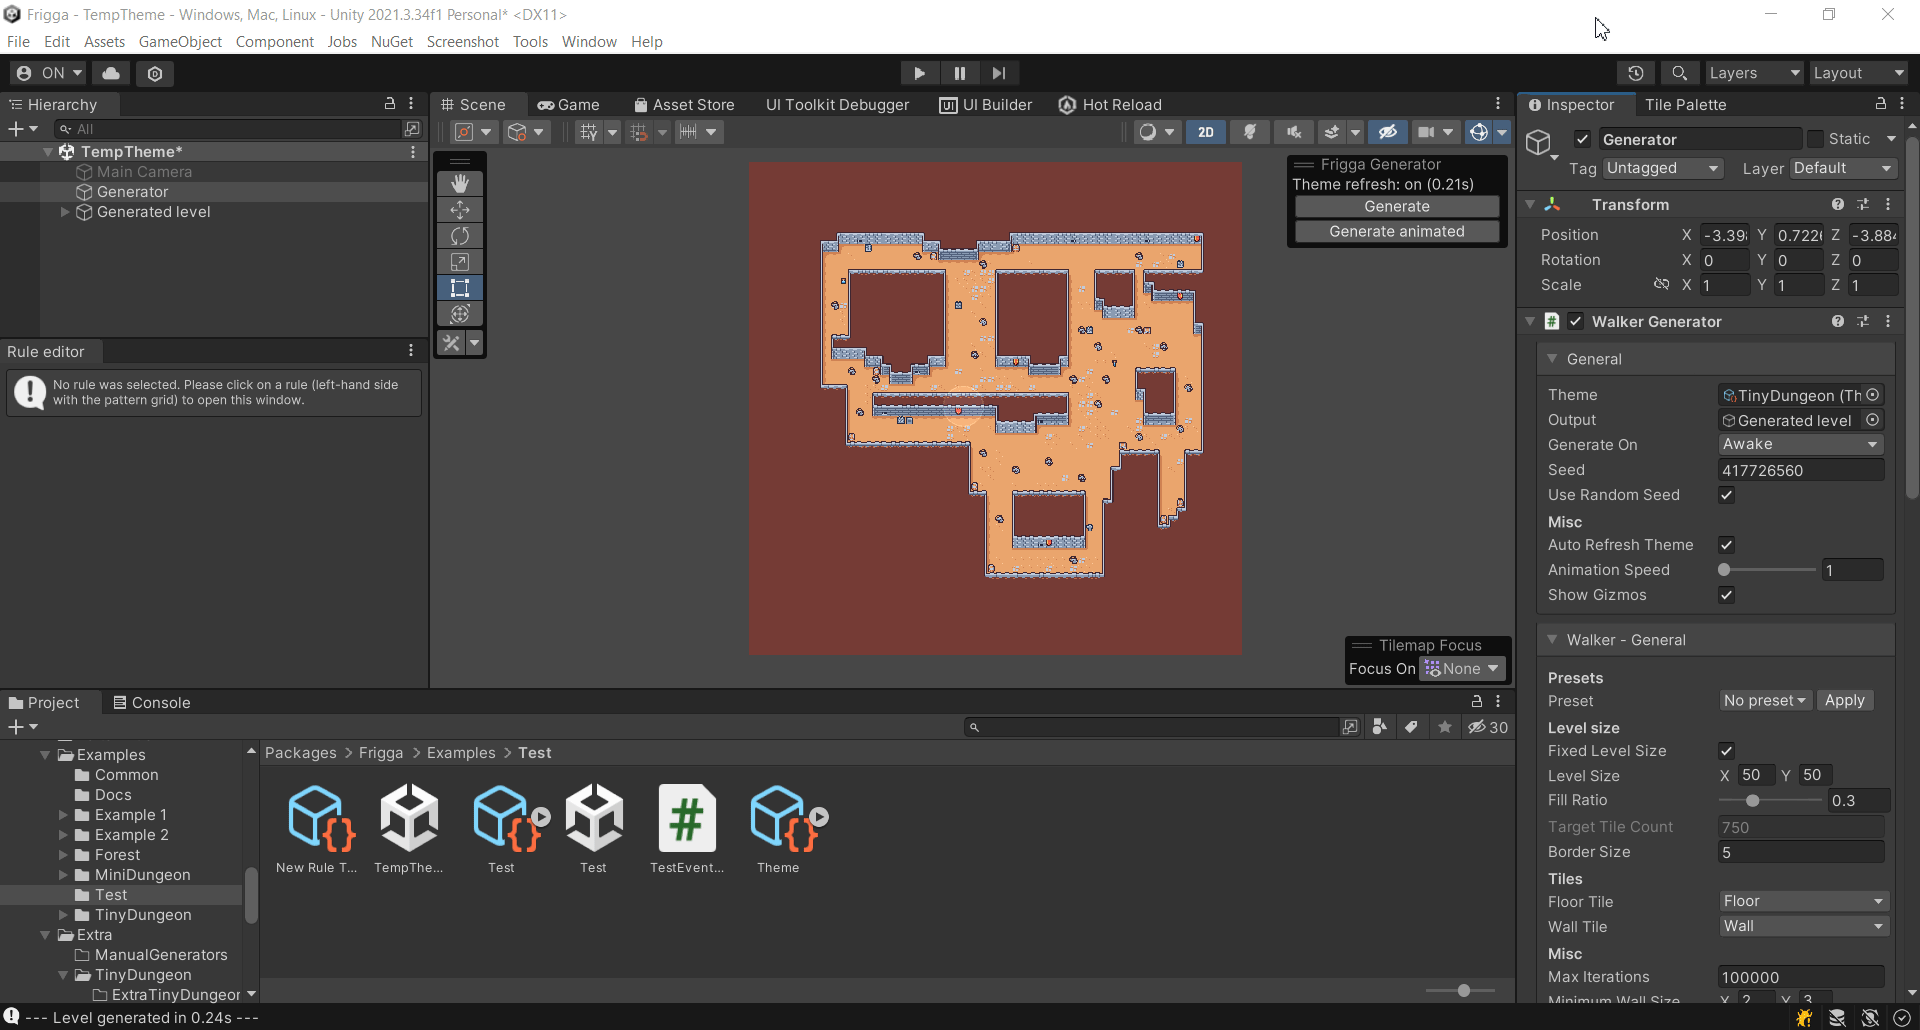Screen dimensions: 1920x1030
Task: Open the Screenshot menu
Action: (462, 42)
